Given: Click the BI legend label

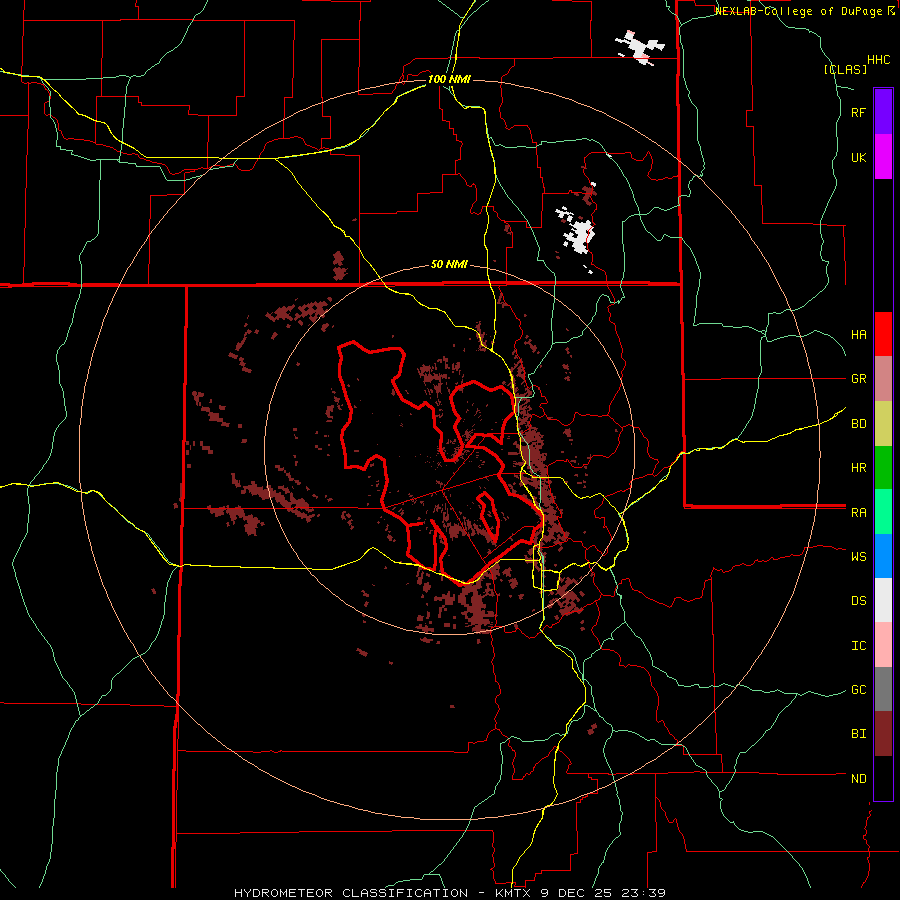Looking at the screenshot, I should [x=858, y=734].
